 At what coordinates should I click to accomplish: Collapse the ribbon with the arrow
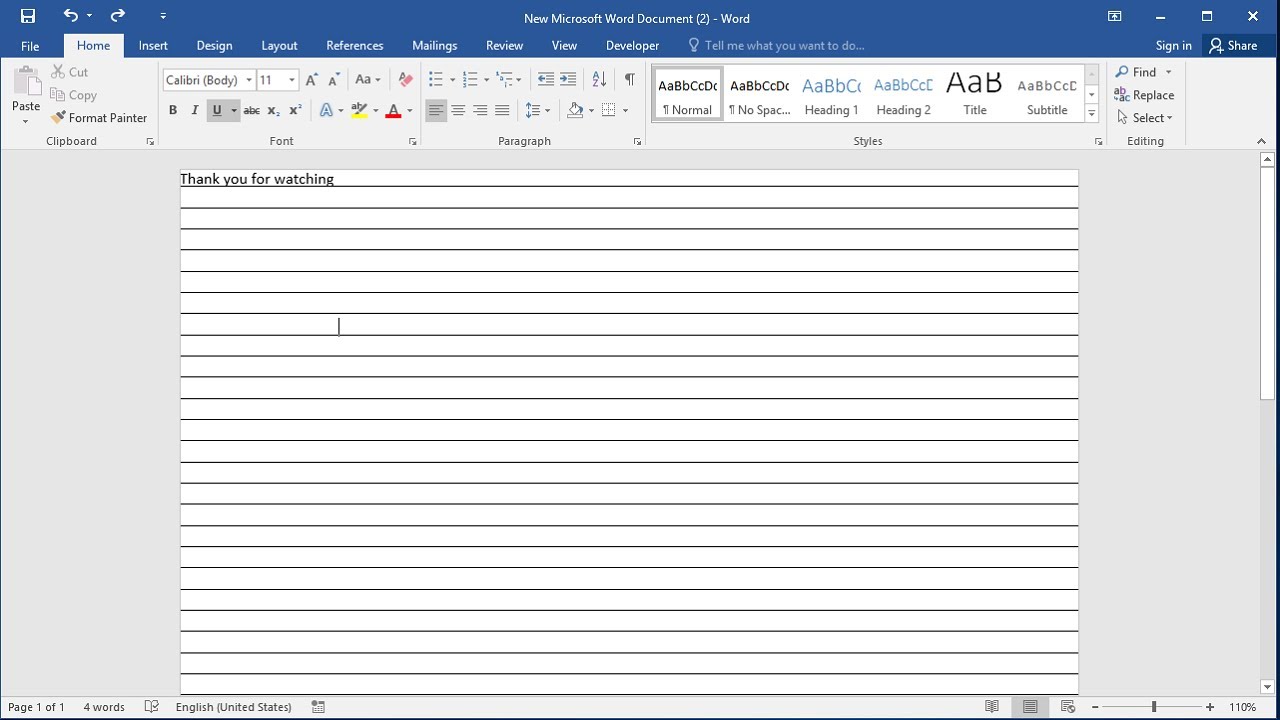[x=1261, y=141]
